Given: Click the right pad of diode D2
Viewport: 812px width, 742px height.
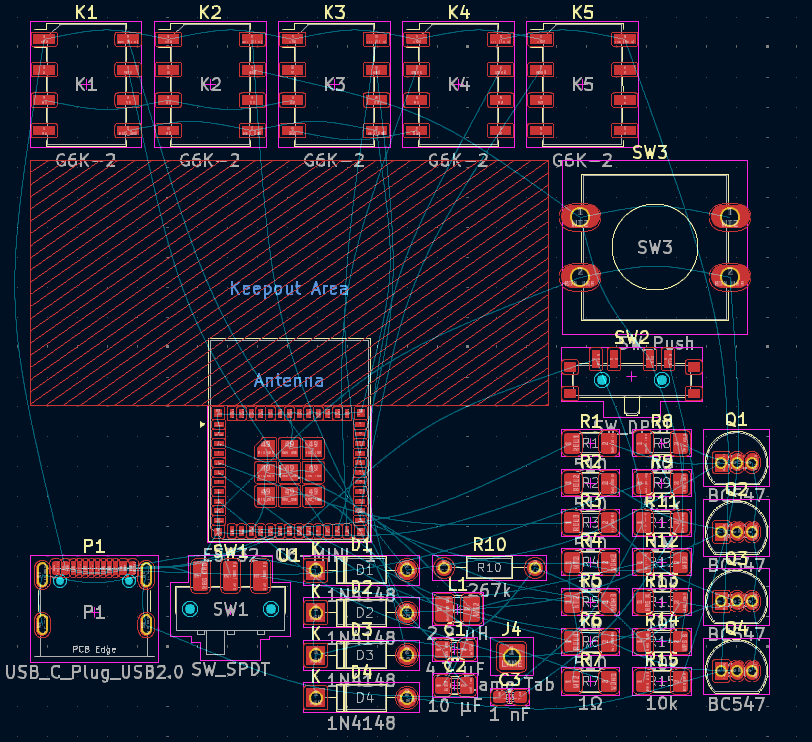Looking at the screenshot, I should (407, 612).
